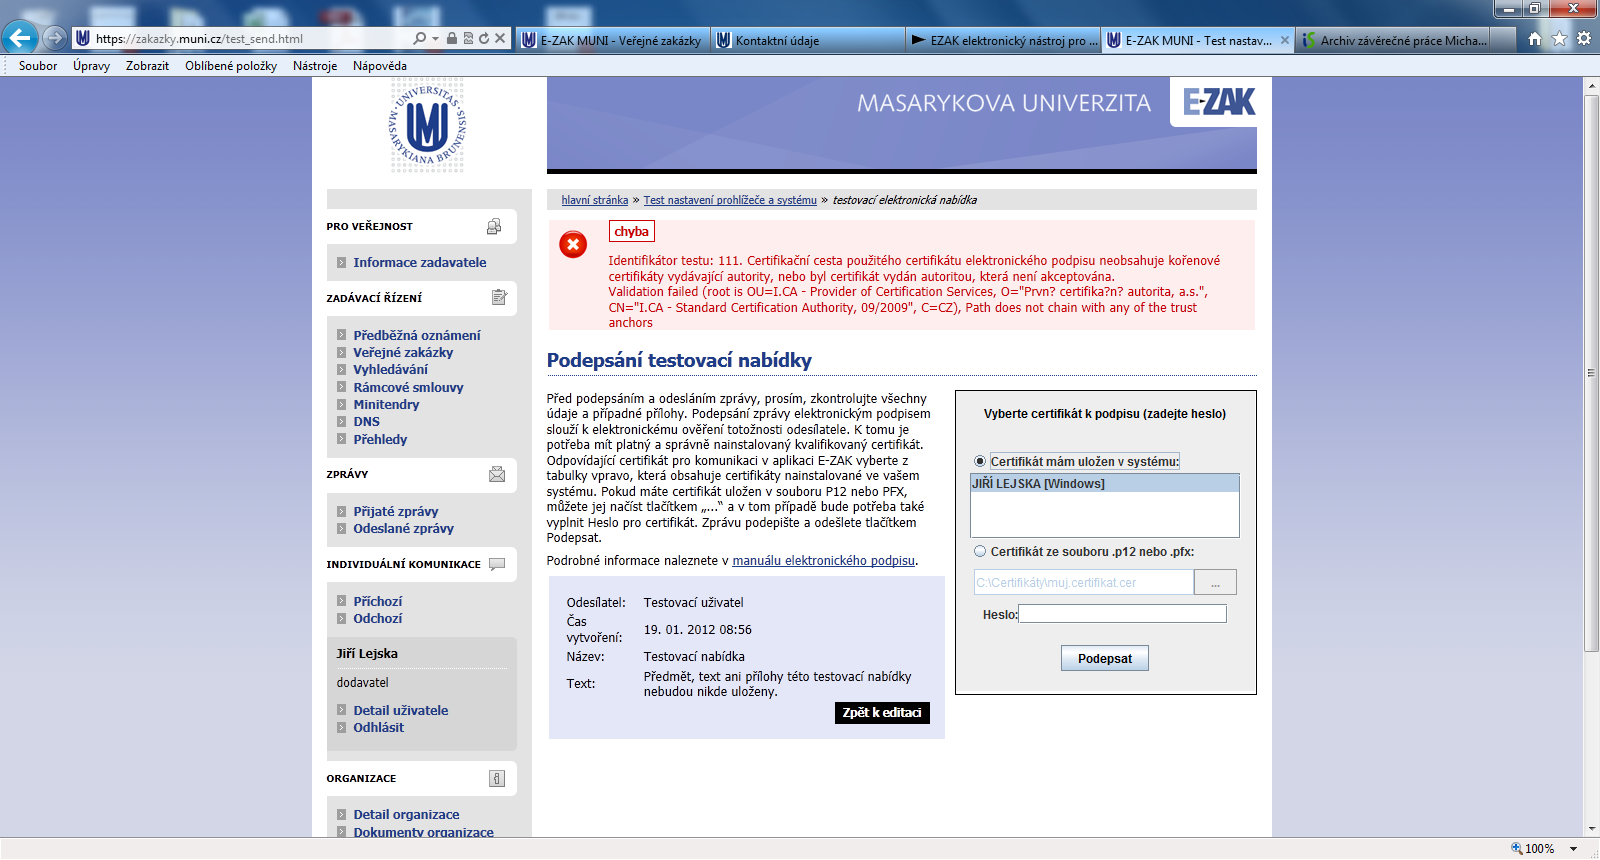Click the Heslo password field

click(x=1122, y=614)
